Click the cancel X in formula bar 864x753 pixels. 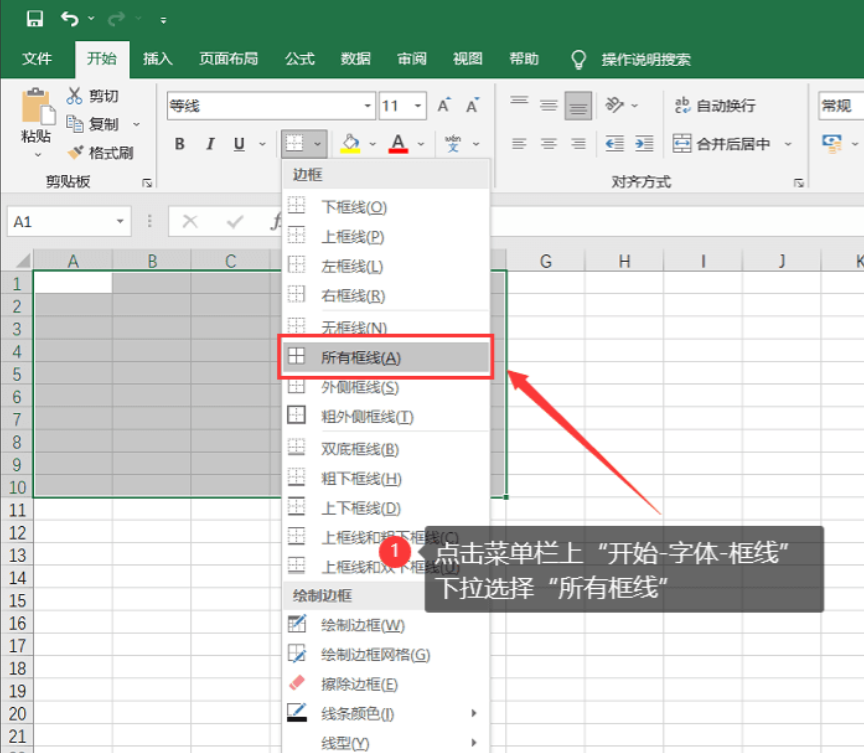point(190,222)
